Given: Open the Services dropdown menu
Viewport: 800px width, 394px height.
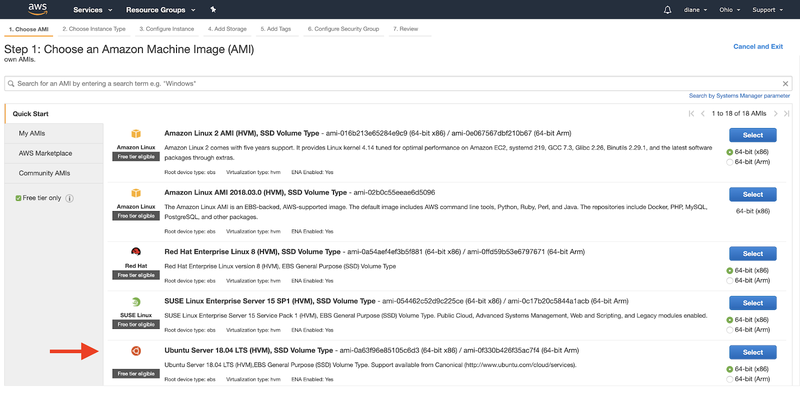Looking at the screenshot, I should point(92,10).
